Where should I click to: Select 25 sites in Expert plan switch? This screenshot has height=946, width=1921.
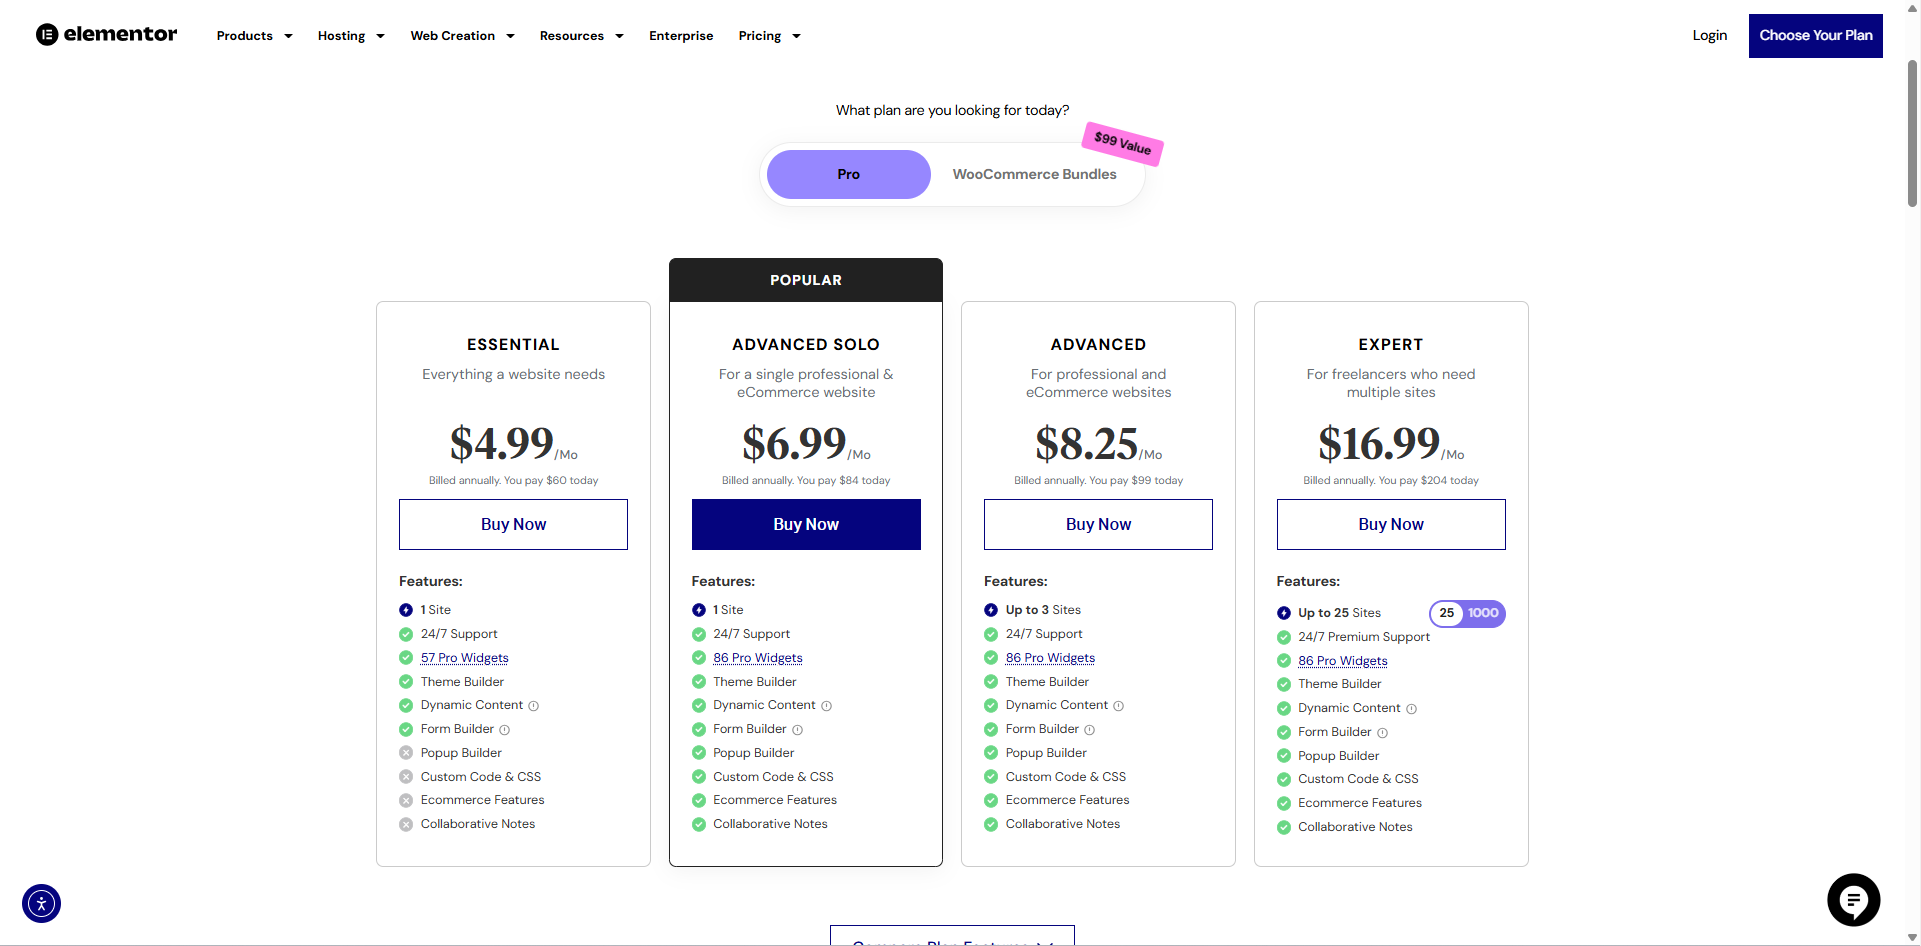pos(1447,613)
